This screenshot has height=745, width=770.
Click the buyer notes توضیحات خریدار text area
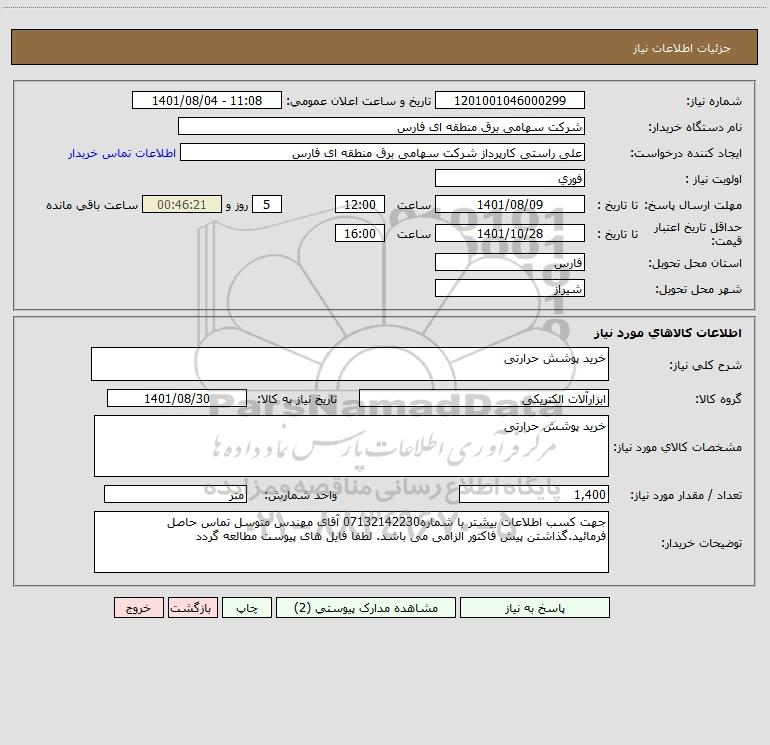351,542
